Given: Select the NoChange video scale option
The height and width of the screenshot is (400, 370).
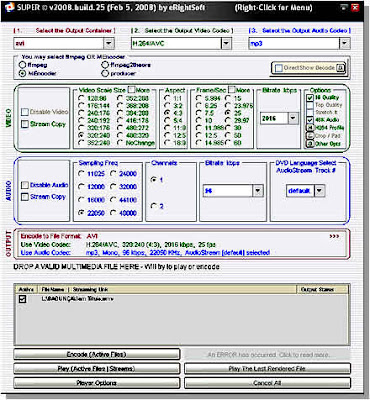Looking at the screenshot, I should [x=120, y=143].
